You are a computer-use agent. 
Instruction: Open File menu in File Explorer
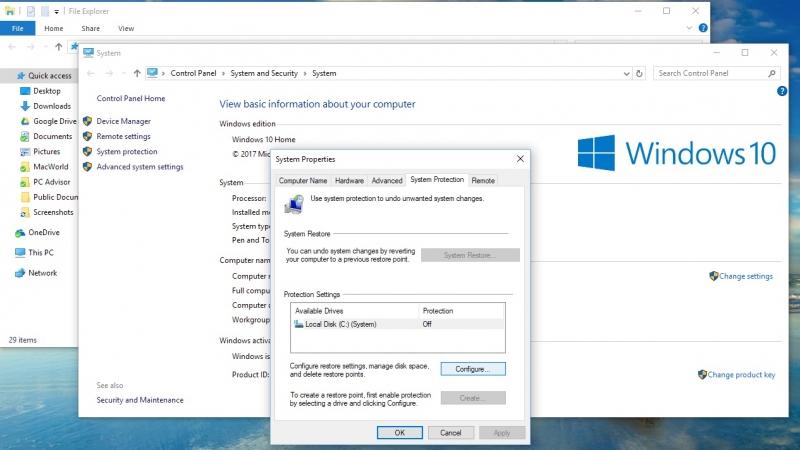[x=17, y=29]
